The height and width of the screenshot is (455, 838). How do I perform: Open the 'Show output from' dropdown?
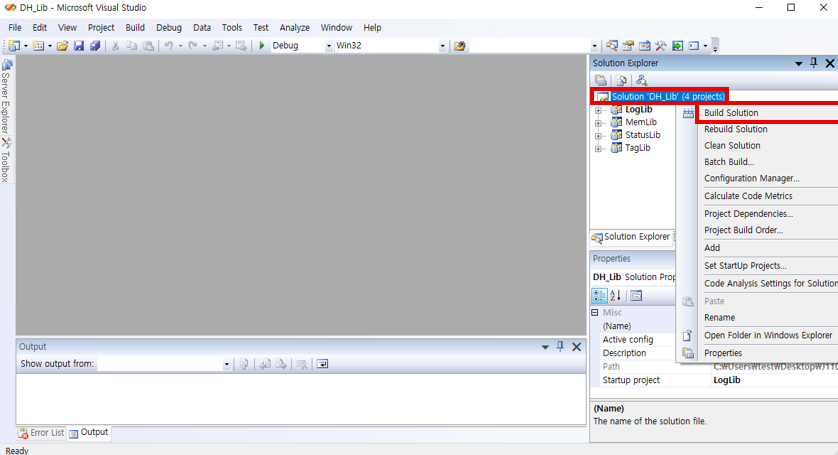pyautogui.click(x=226, y=365)
